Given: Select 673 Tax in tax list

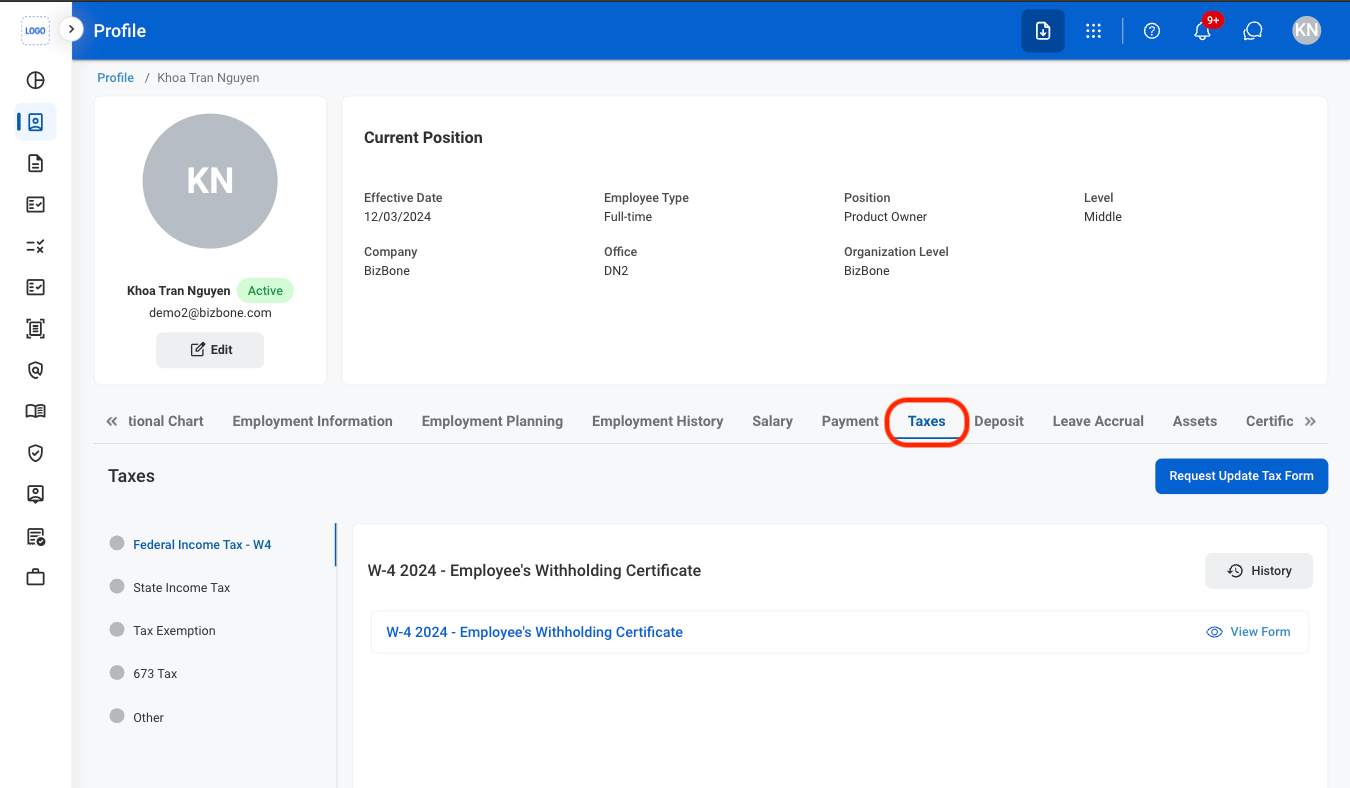Looking at the screenshot, I should click(155, 674).
